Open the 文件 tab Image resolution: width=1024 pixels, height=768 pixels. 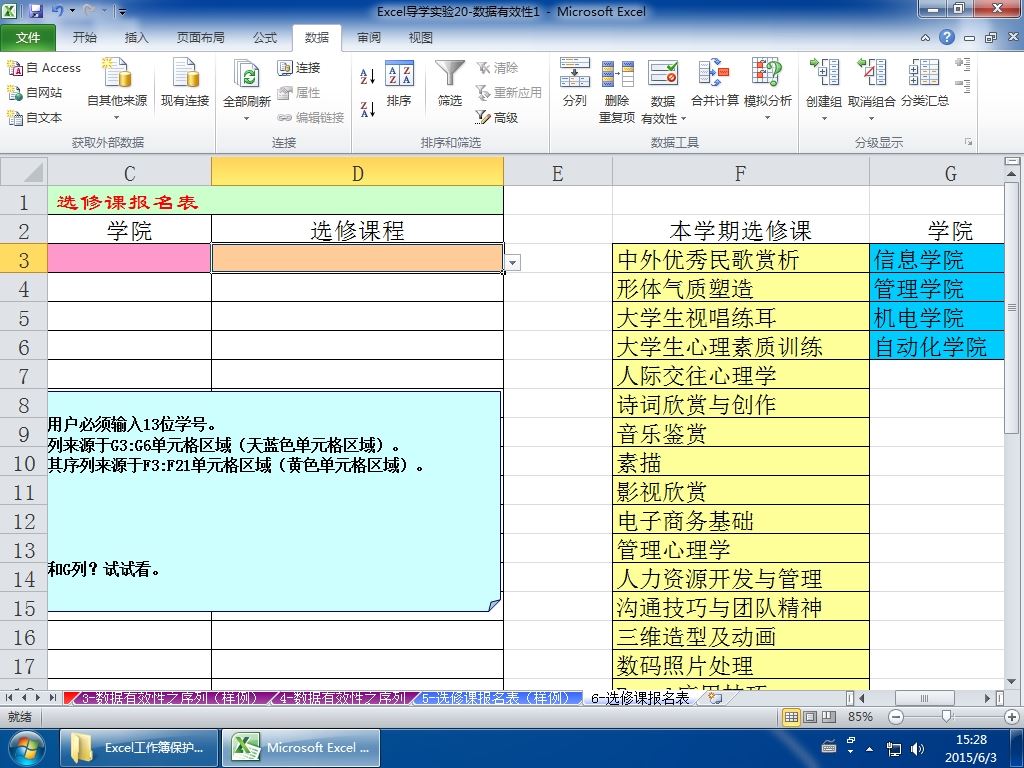point(27,37)
